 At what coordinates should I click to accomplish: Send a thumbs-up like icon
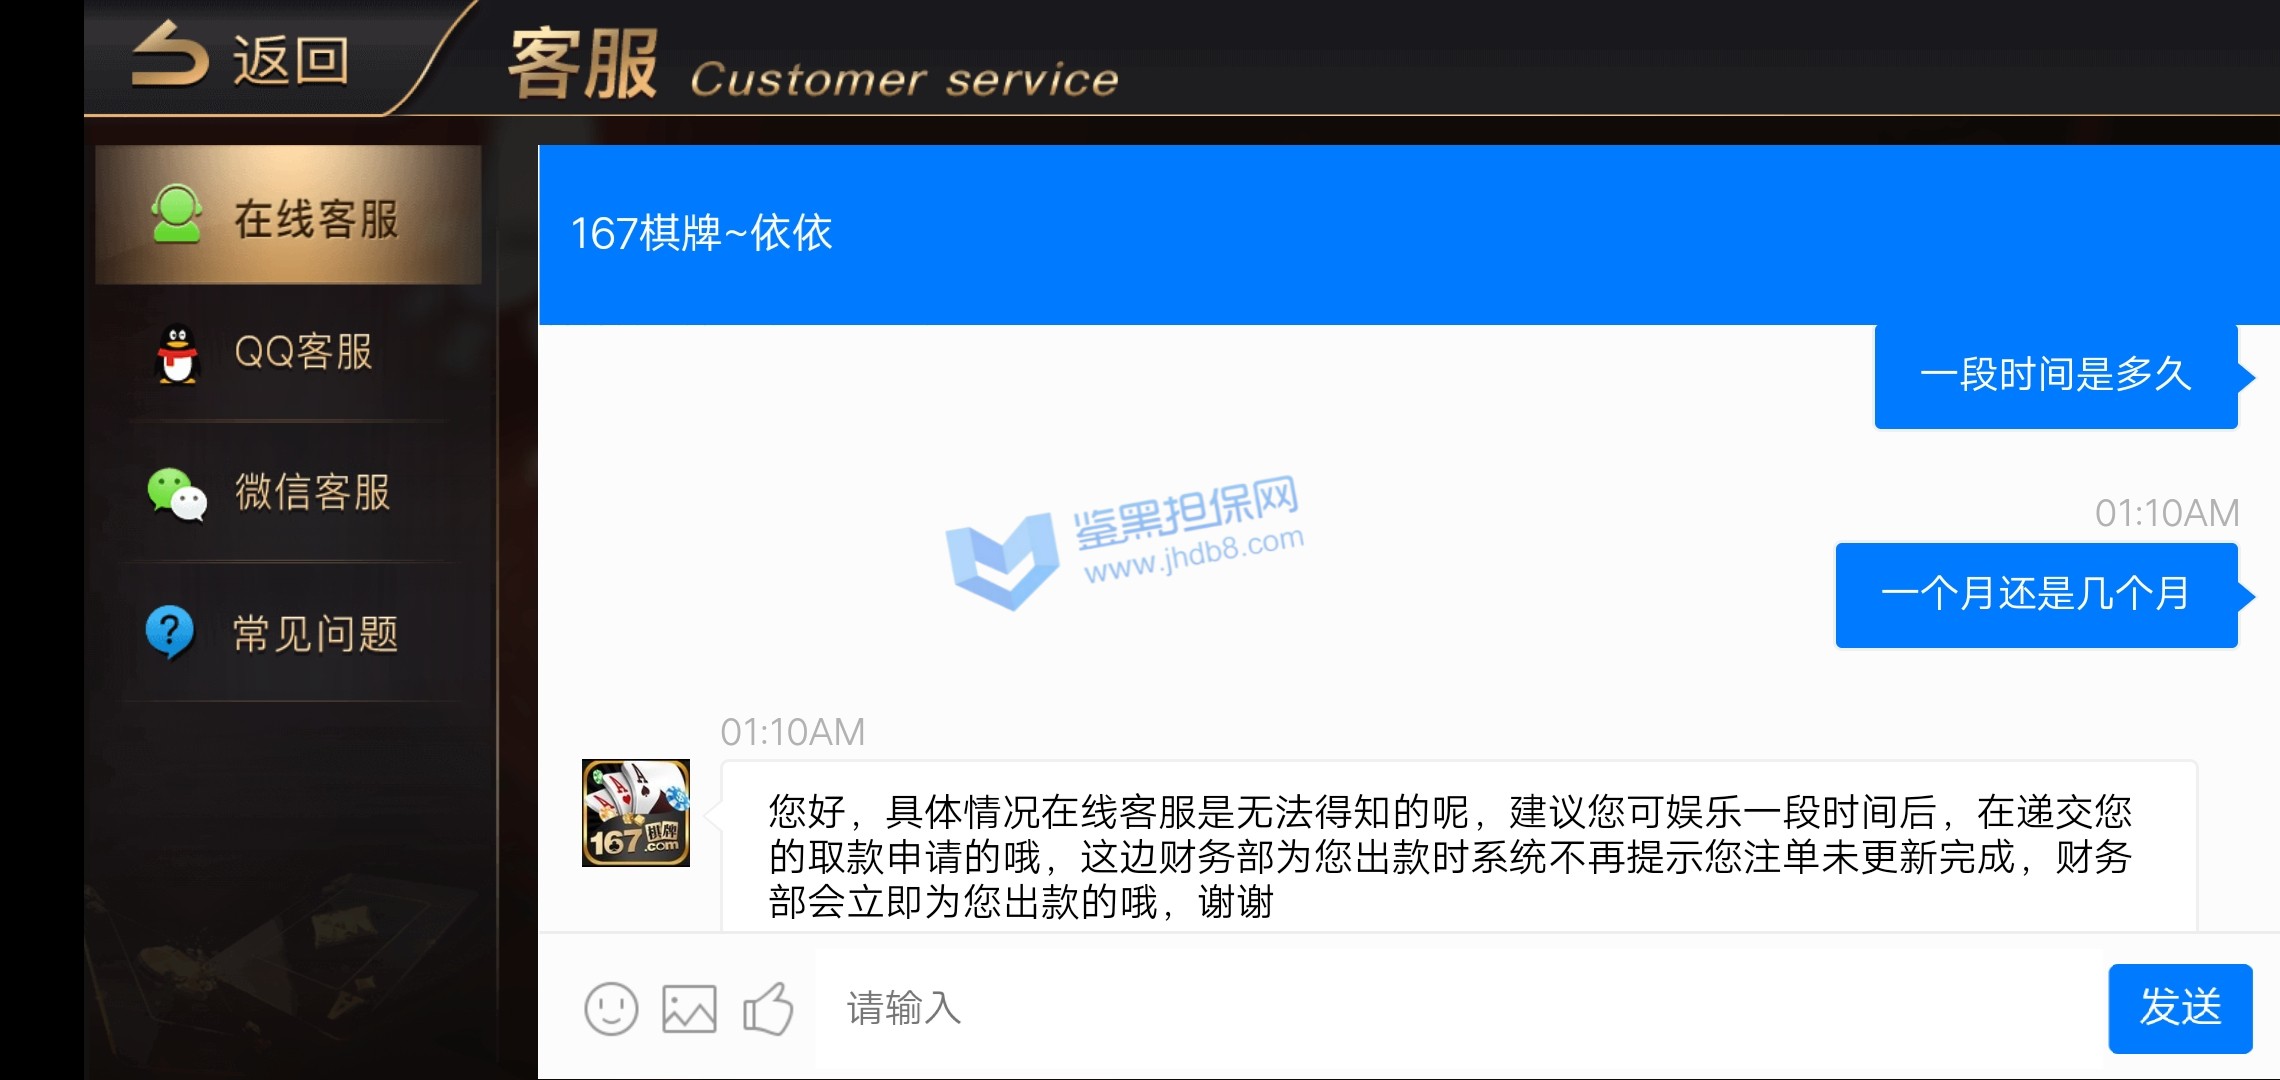[768, 1008]
